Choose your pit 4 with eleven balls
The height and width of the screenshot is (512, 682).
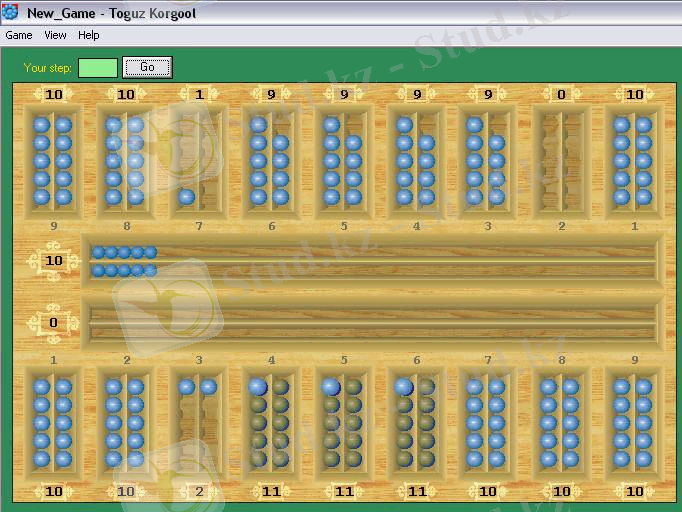(x=271, y=422)
